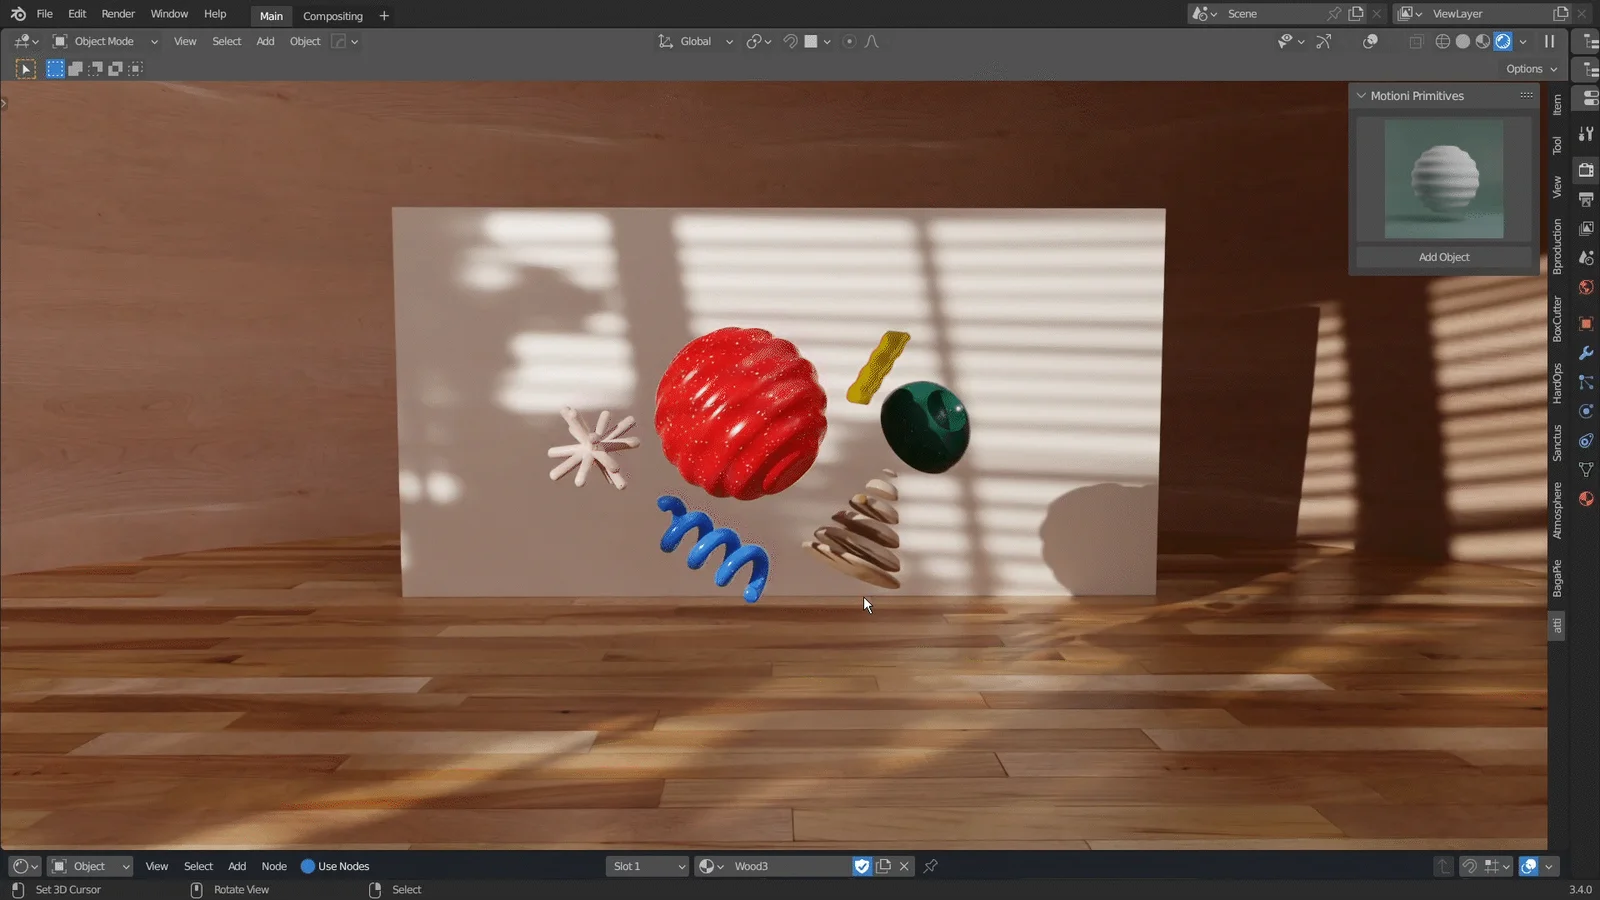Select Wireframe viewport shading mode
Image resolution: width=1600 pixels, height=900 pixels.
(x=1442, y=41)
